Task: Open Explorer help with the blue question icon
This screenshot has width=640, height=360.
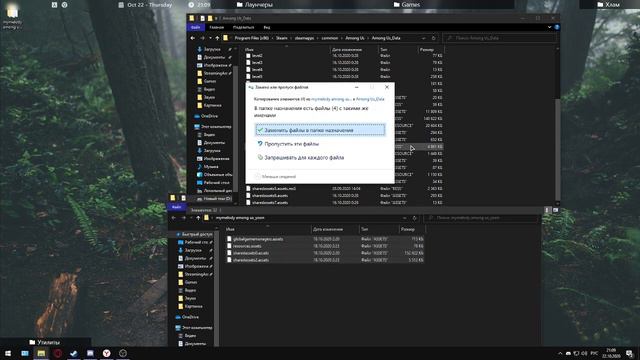Action: point(556,27)
